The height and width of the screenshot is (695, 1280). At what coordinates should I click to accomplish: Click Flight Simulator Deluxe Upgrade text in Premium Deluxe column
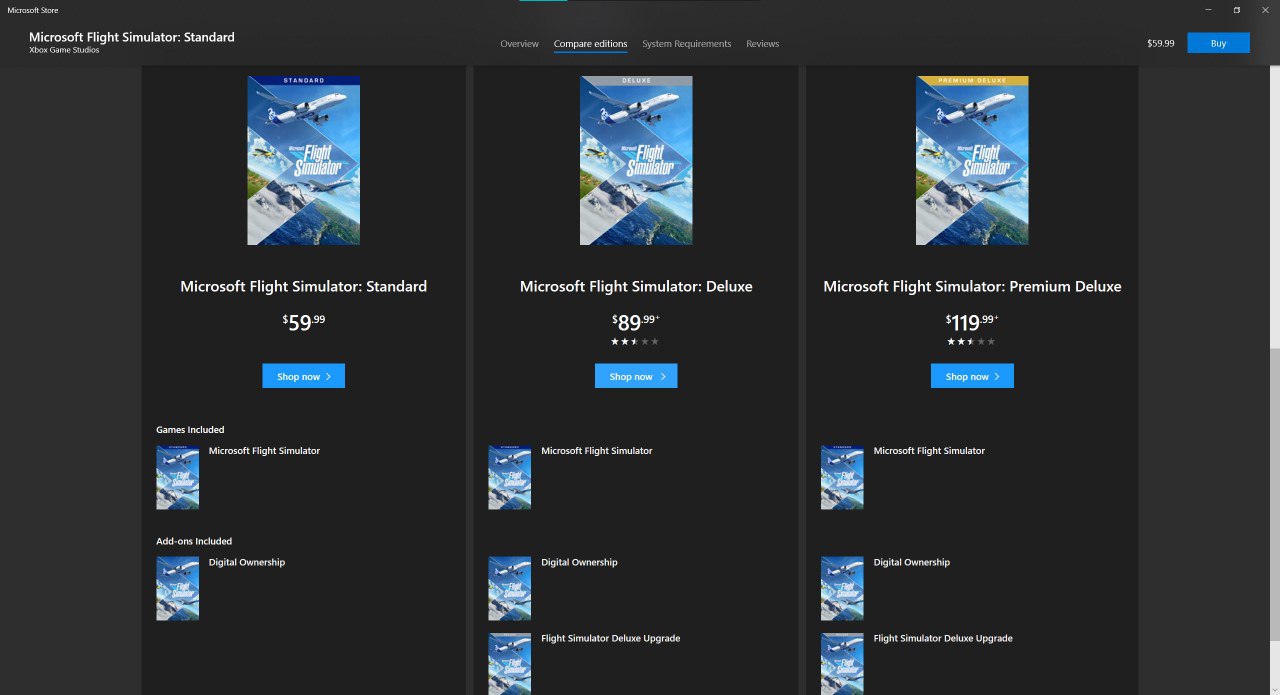pyautogui.click(x=943, y=638)
